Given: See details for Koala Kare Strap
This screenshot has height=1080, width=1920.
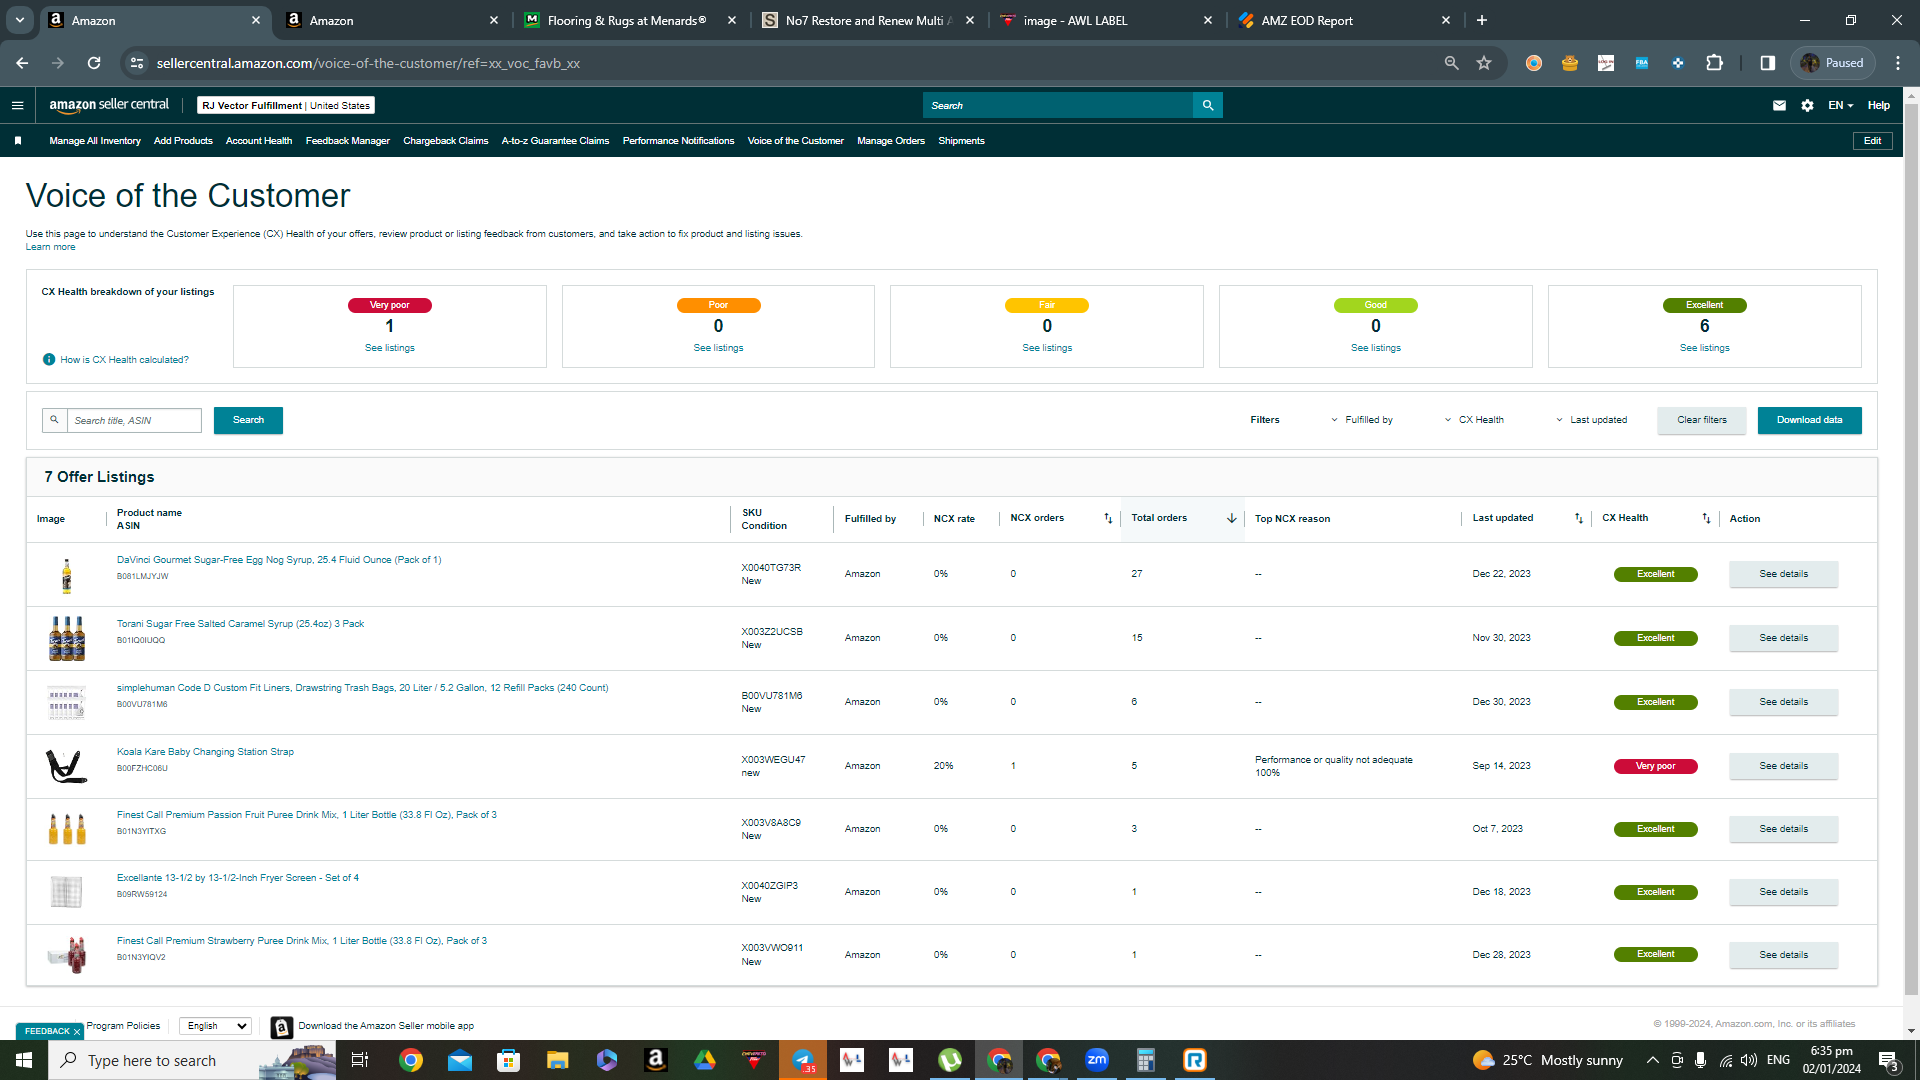Looking at the screenshot, I should tap(1783, 766).
